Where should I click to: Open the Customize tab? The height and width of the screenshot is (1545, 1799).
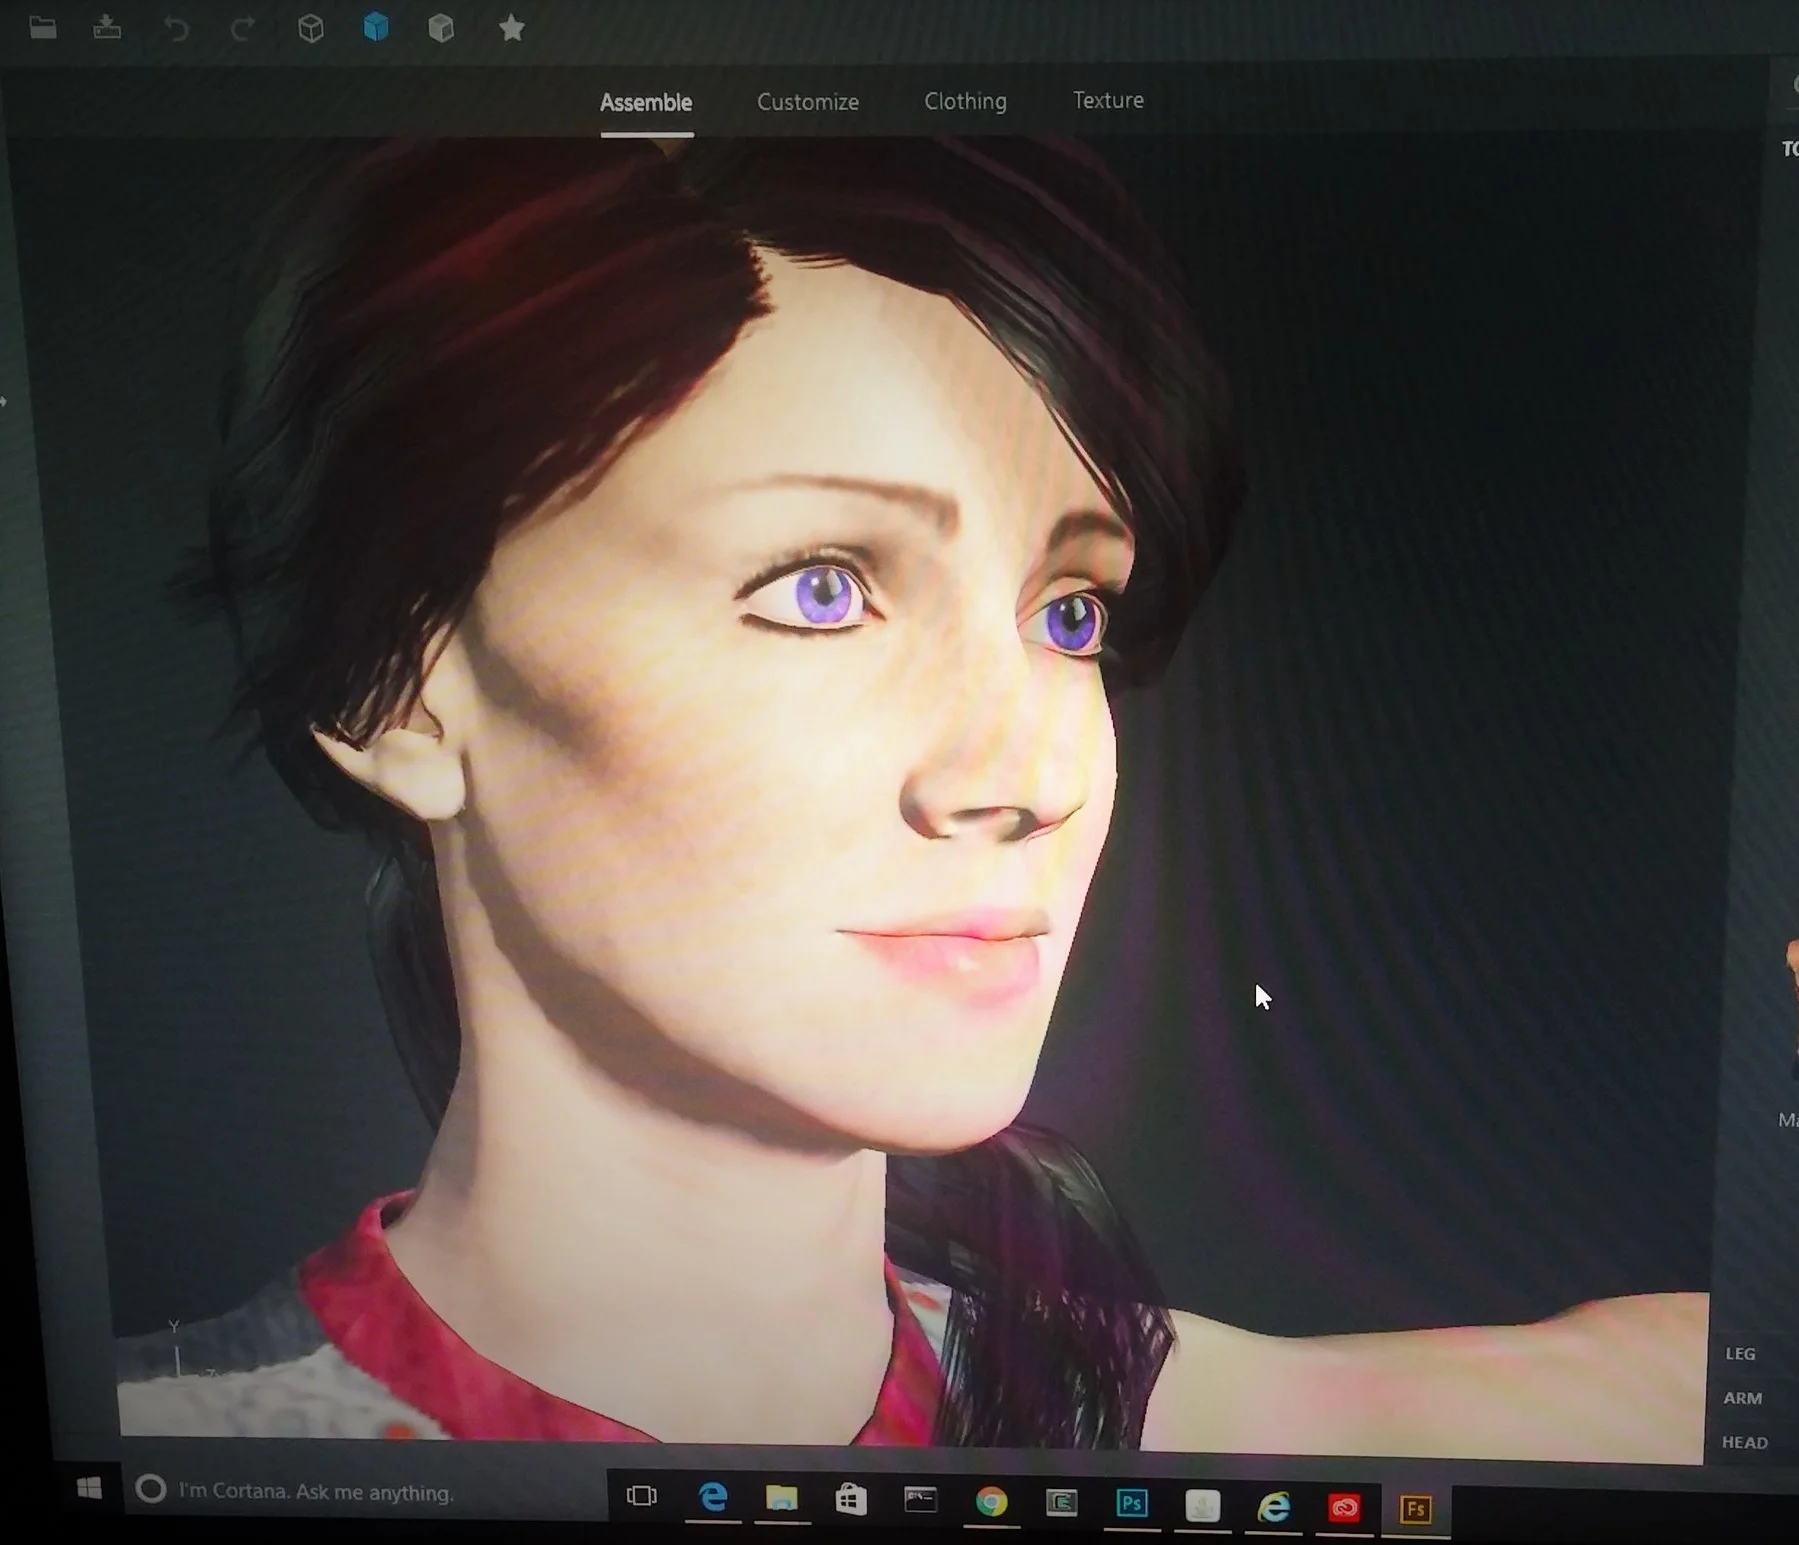808,102
